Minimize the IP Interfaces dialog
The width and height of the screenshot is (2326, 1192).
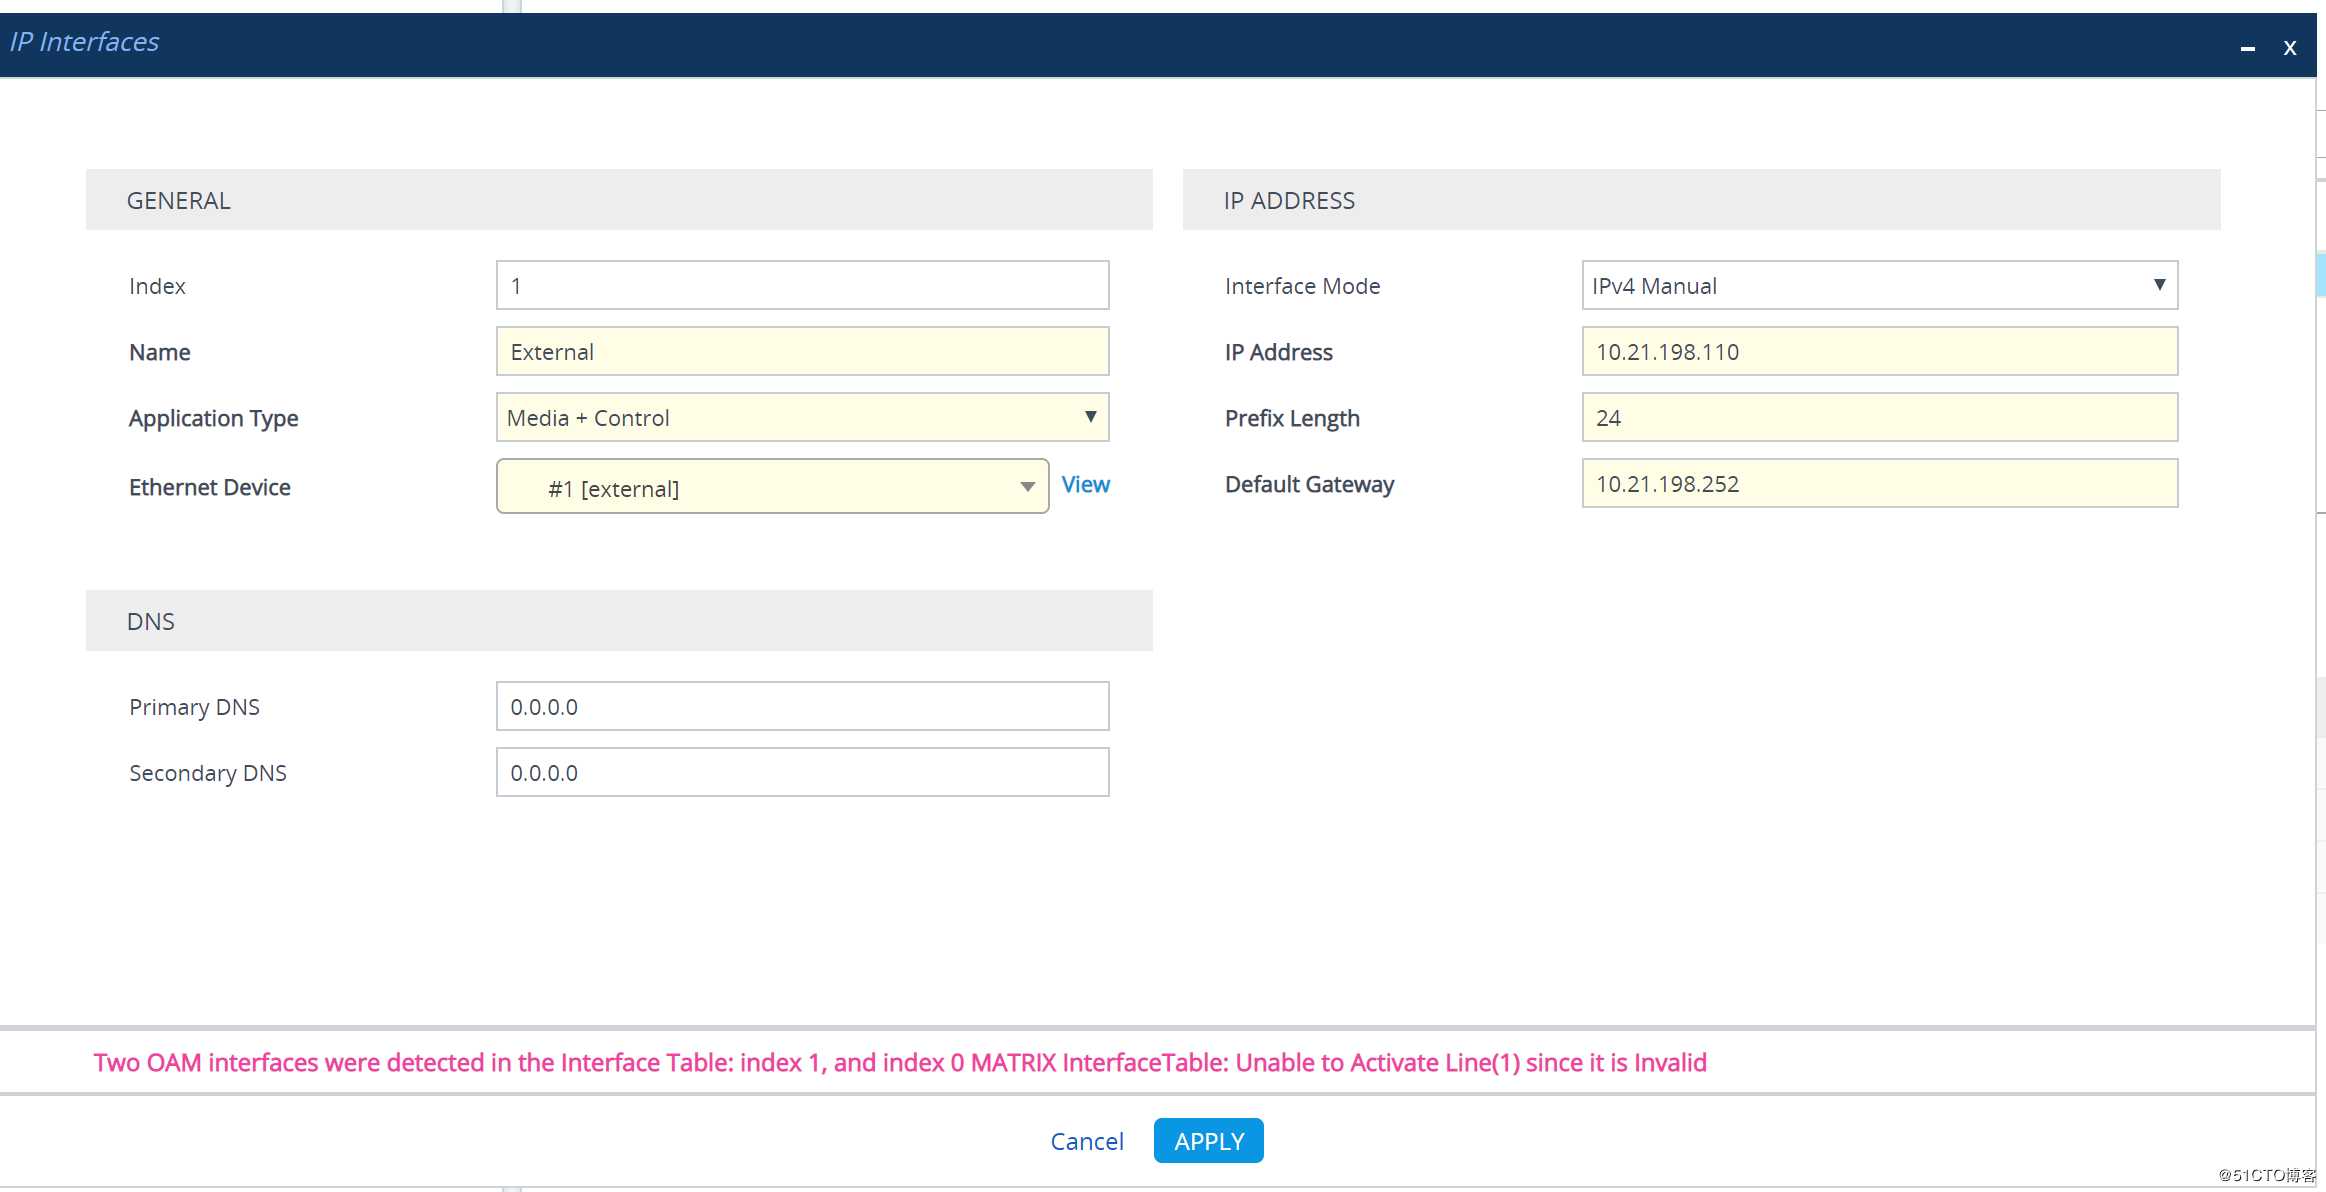tap(2247, 48)
